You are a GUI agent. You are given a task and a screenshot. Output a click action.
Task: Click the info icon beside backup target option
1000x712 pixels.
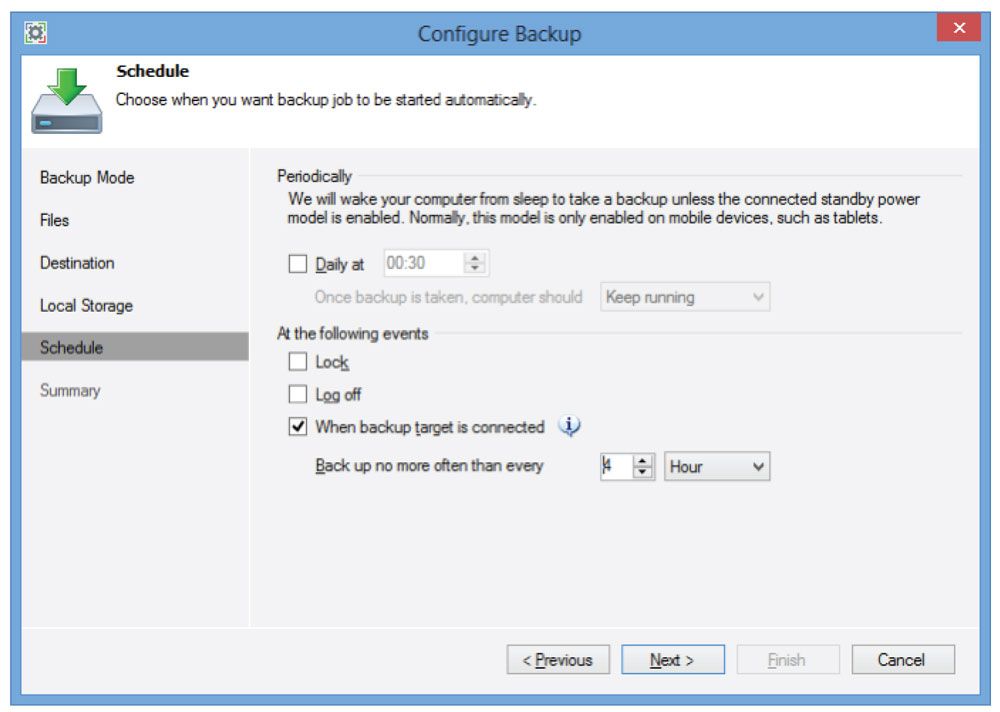coord(570,427)
